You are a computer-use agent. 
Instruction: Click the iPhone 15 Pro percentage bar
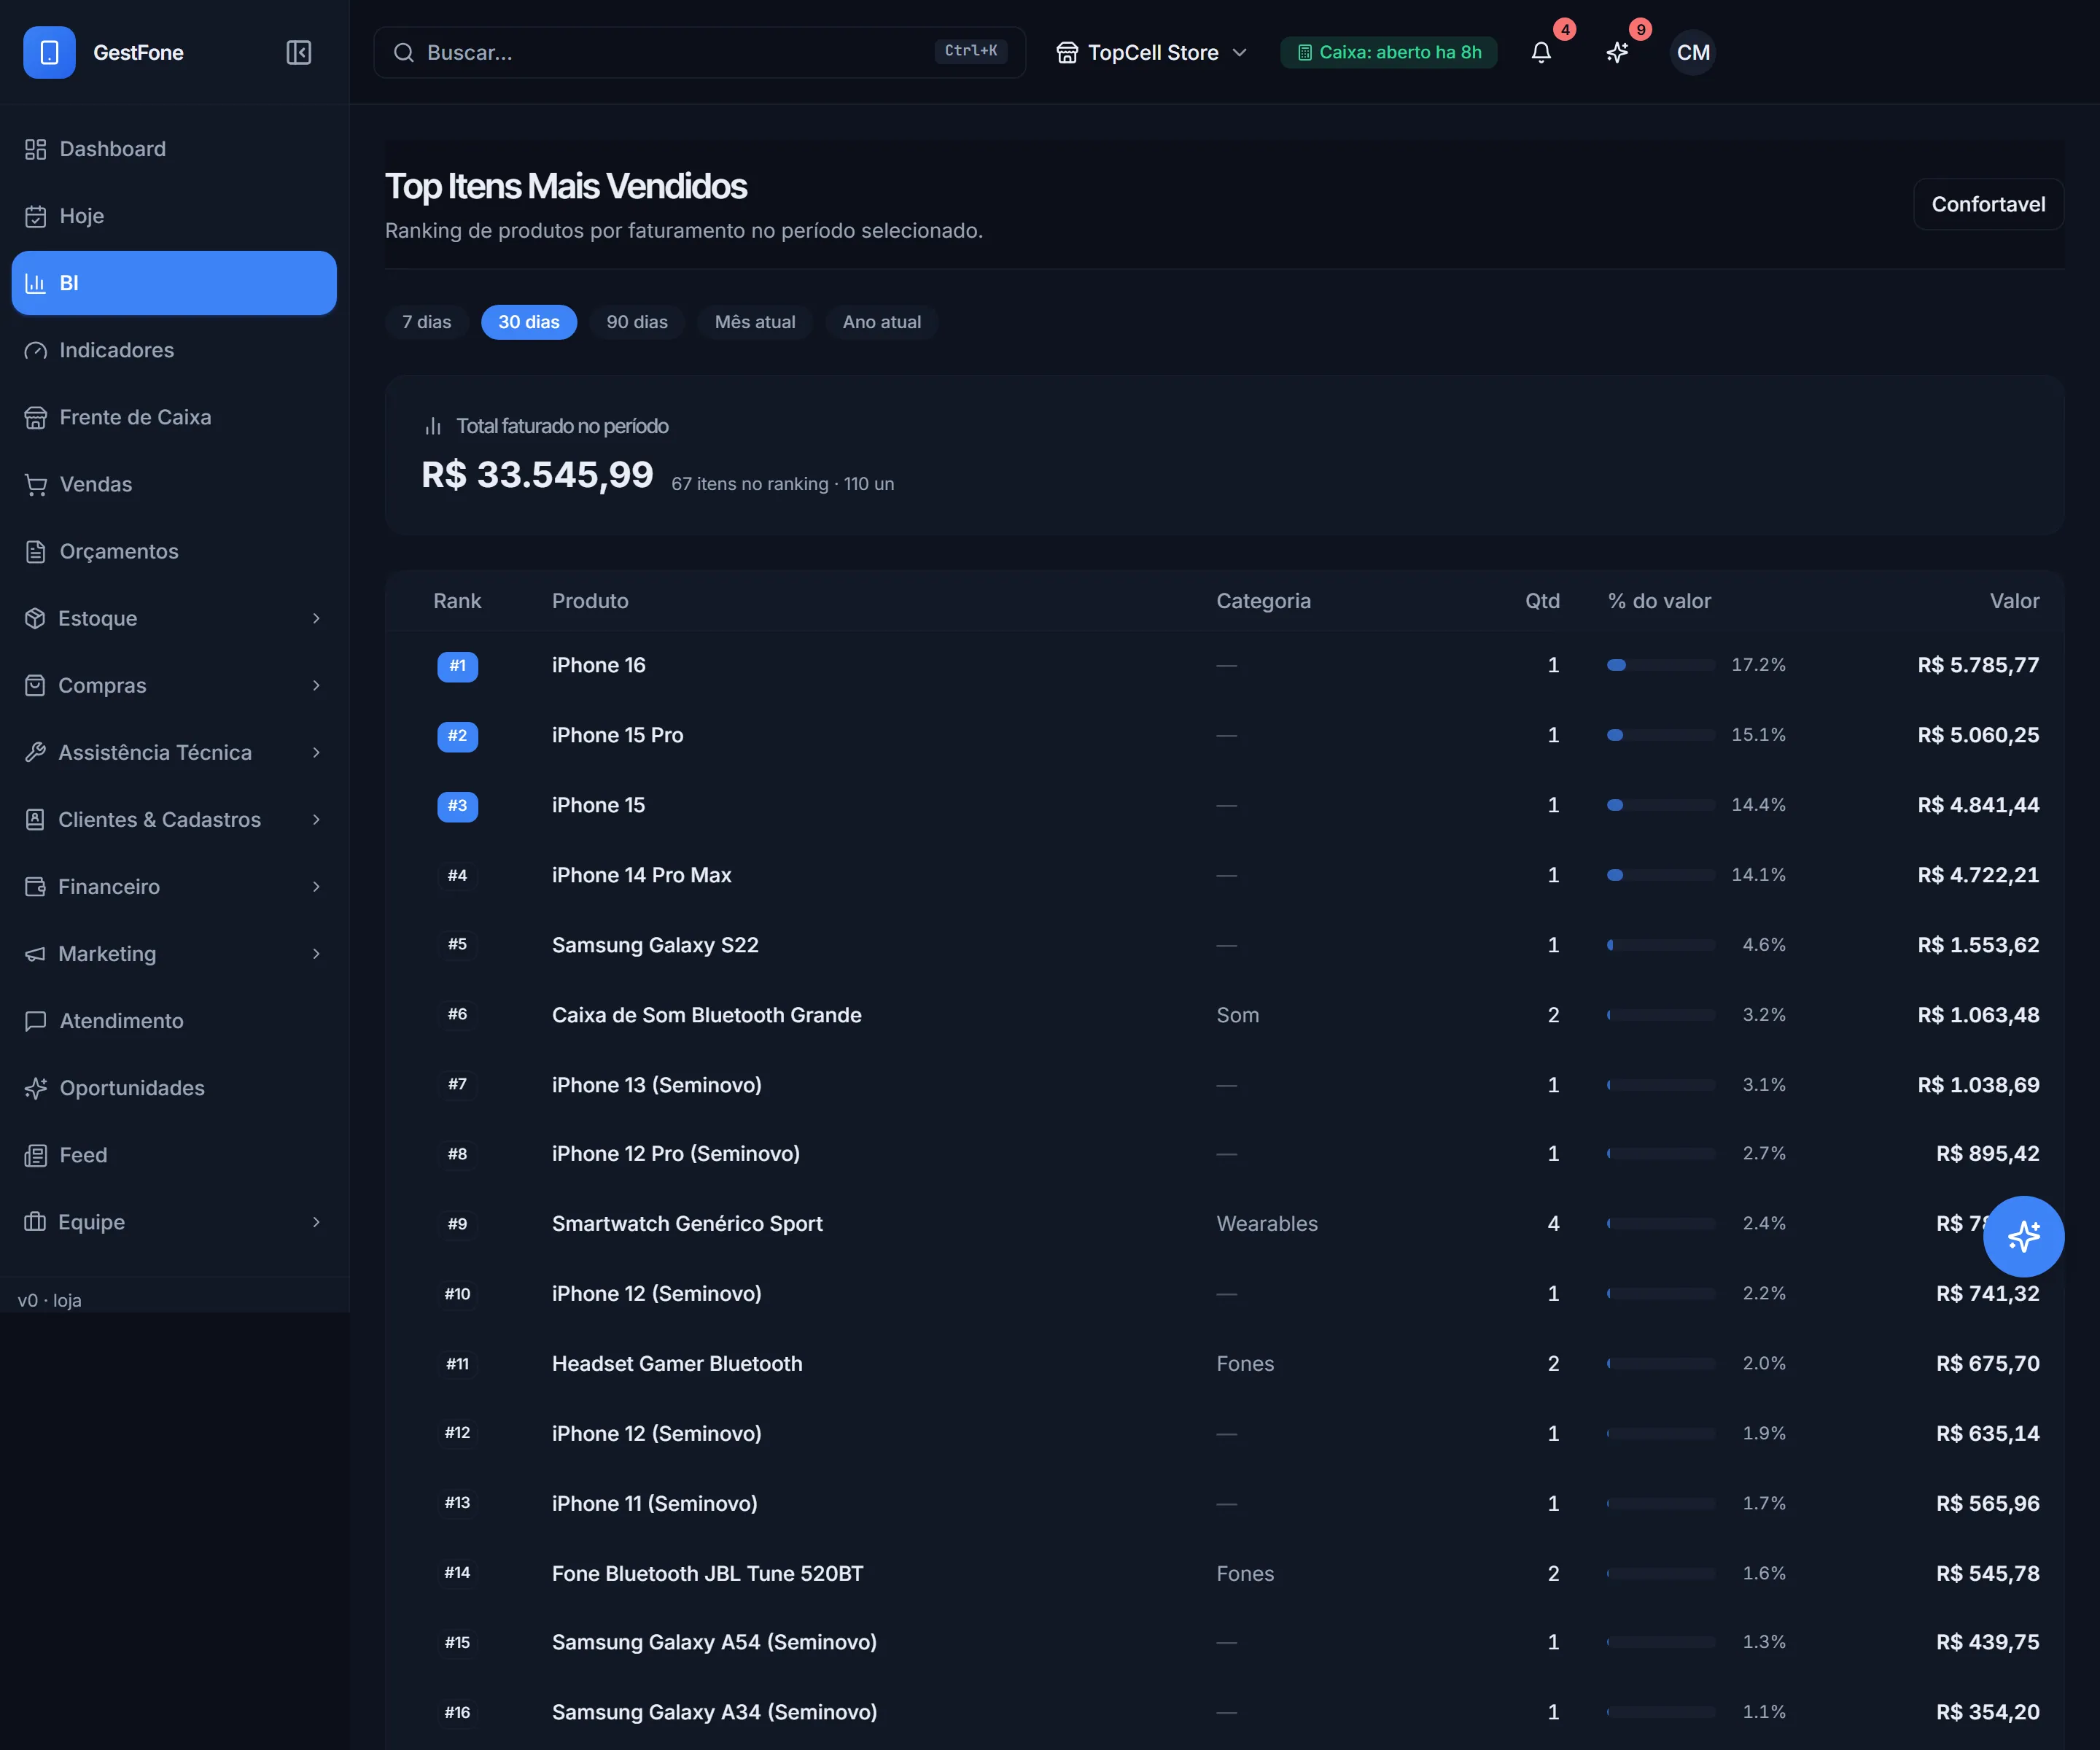click(1661, 735)
